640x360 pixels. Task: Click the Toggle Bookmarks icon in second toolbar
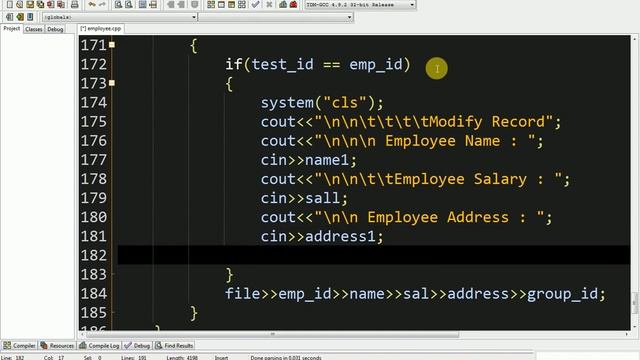[20, 17]
